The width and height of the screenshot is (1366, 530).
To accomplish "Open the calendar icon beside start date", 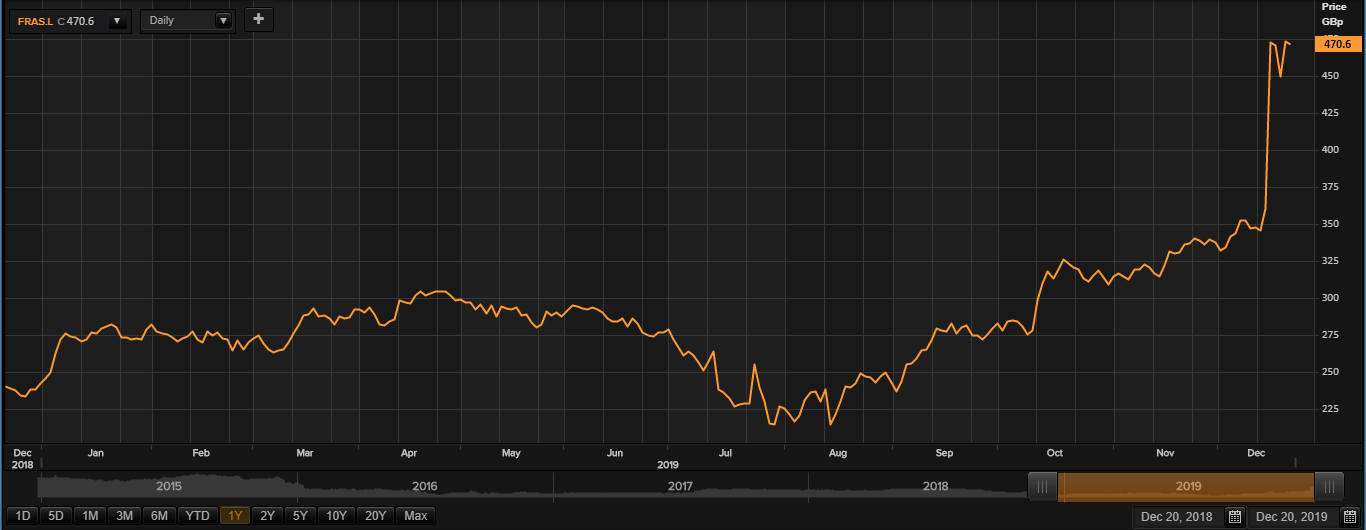I will (x=1234, y=517).
